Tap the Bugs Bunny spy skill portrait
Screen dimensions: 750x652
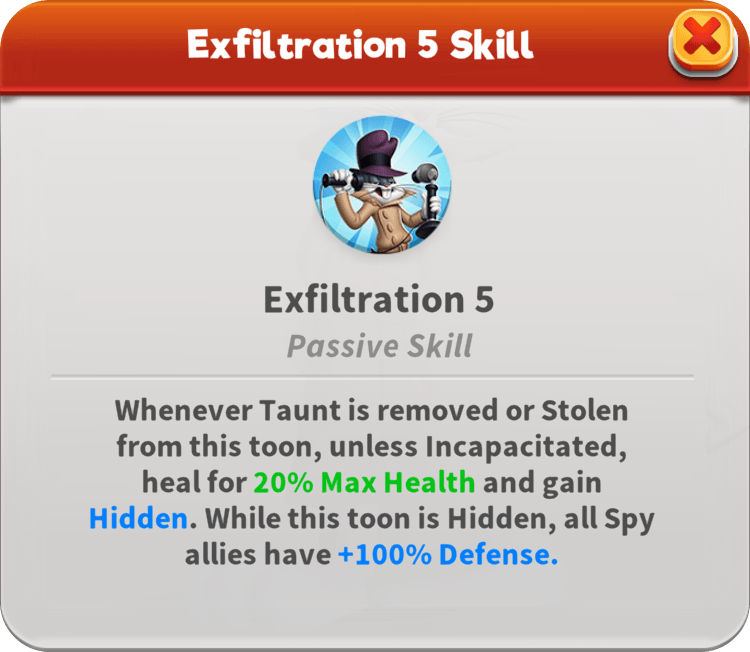(x=382, y=185)
